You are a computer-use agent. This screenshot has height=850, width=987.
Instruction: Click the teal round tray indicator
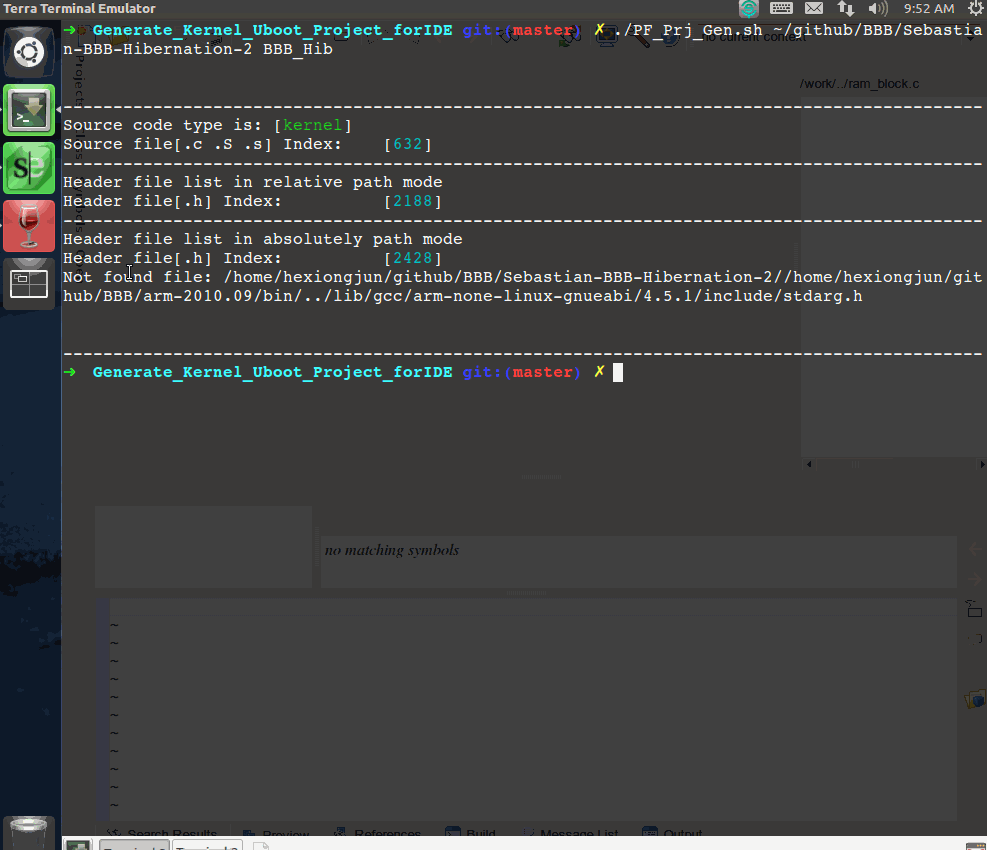748,8
